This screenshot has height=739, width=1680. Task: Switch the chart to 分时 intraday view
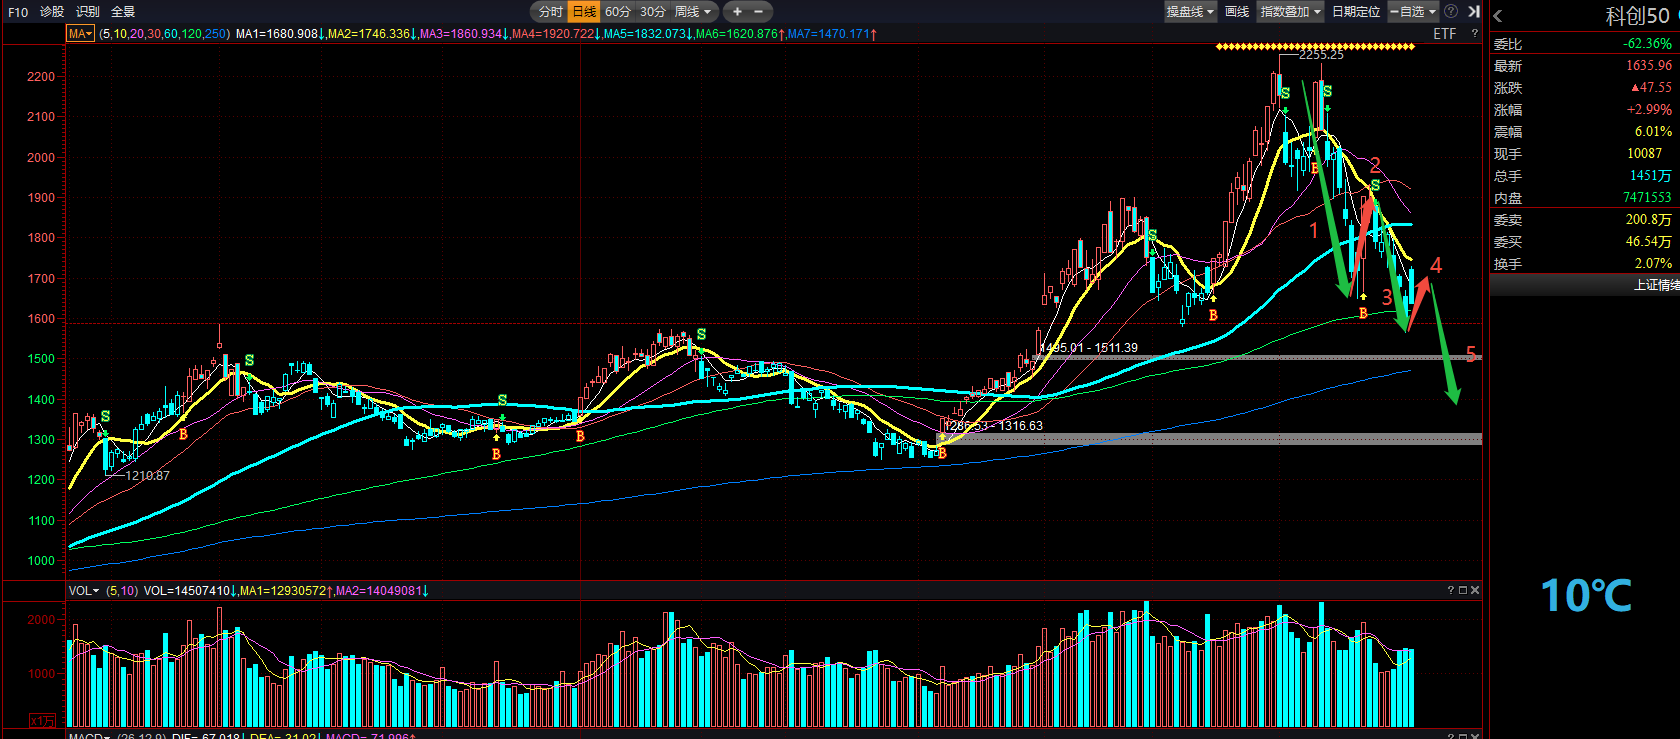pos(551,12)
